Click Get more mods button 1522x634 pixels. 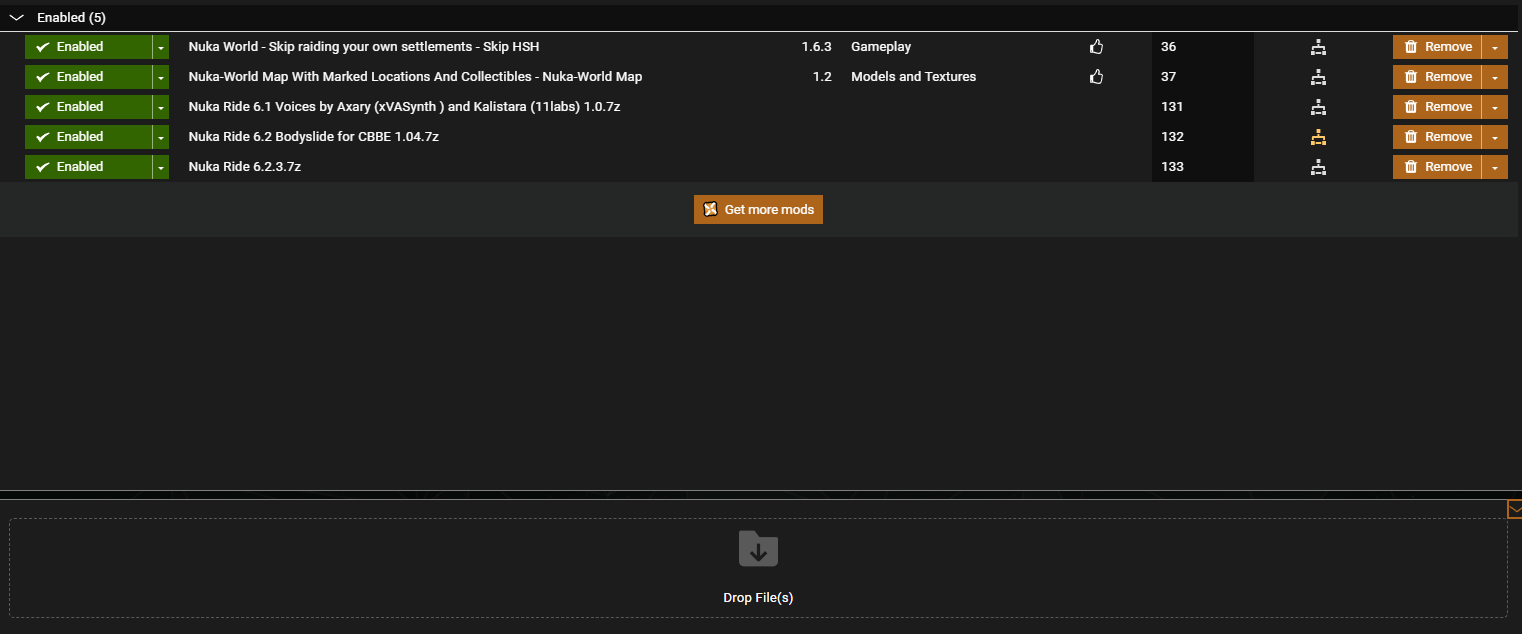758,210
